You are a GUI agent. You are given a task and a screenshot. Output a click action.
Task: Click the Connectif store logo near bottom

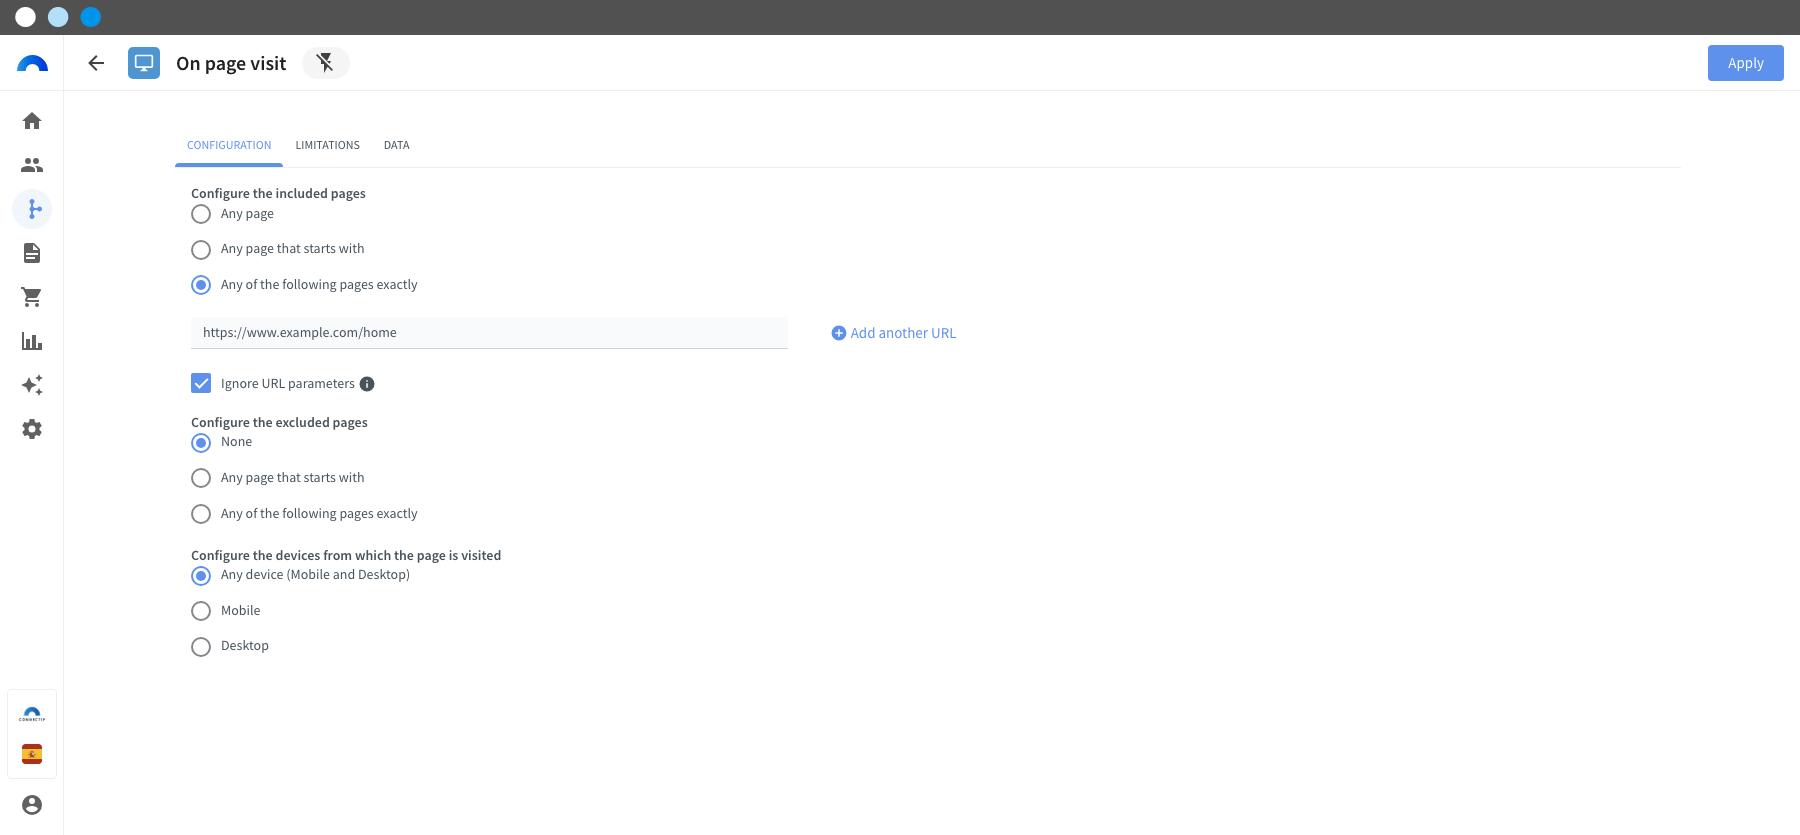(x=32, y=714)
